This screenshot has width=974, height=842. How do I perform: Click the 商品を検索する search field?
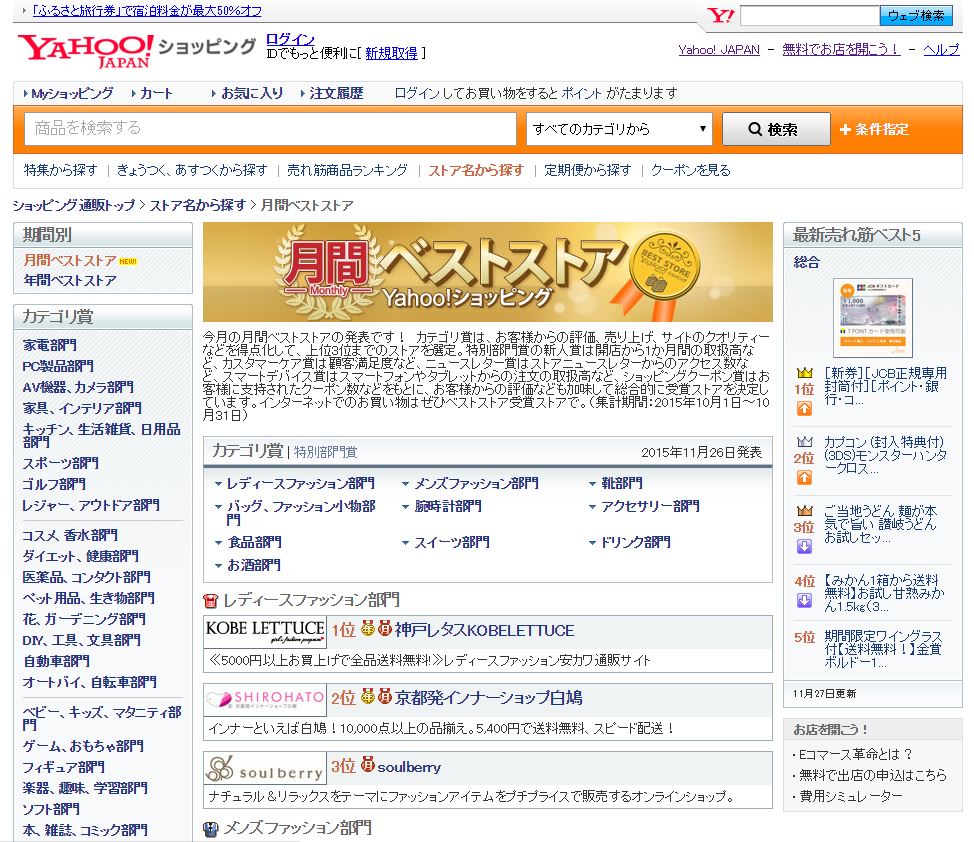[x=270, y=129]
